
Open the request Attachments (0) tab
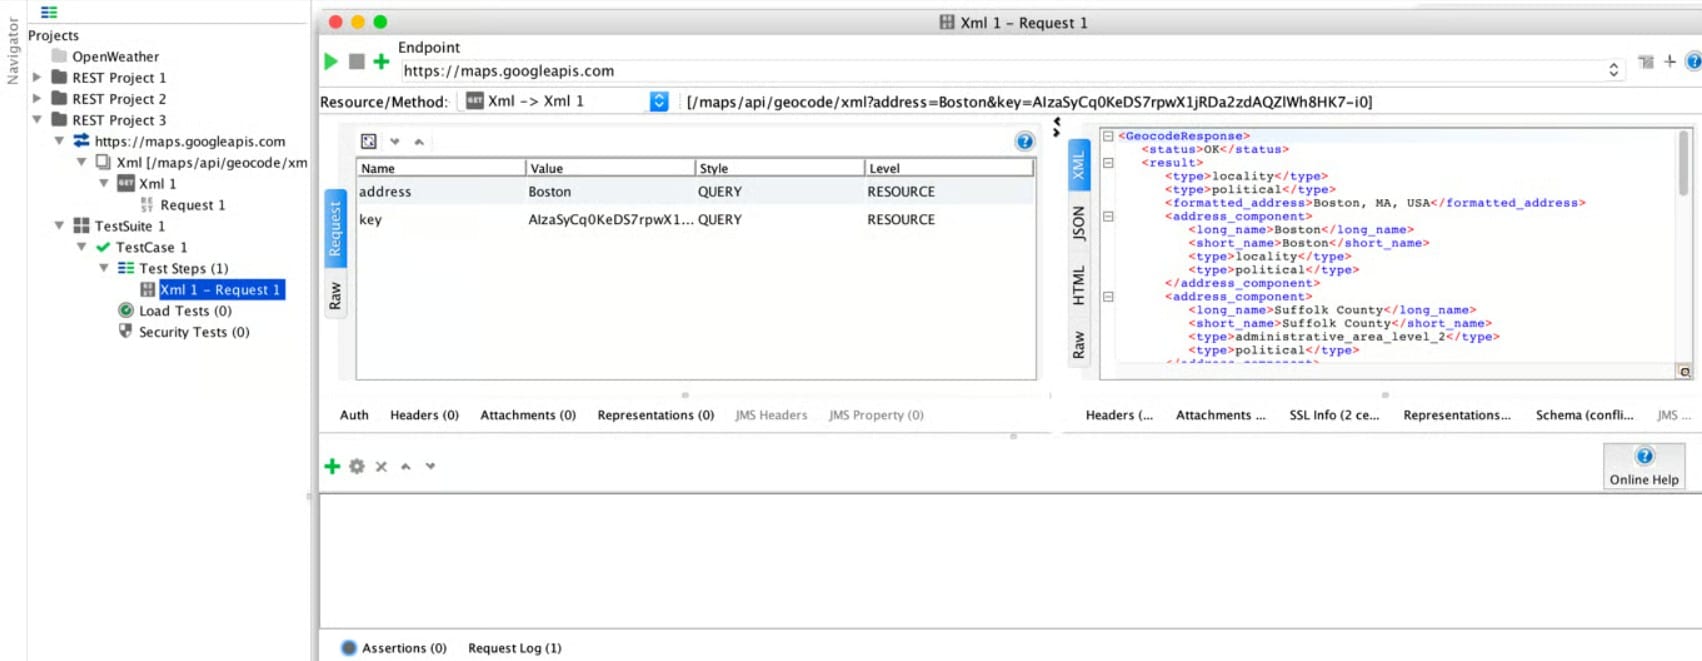(x=528, y=415)
